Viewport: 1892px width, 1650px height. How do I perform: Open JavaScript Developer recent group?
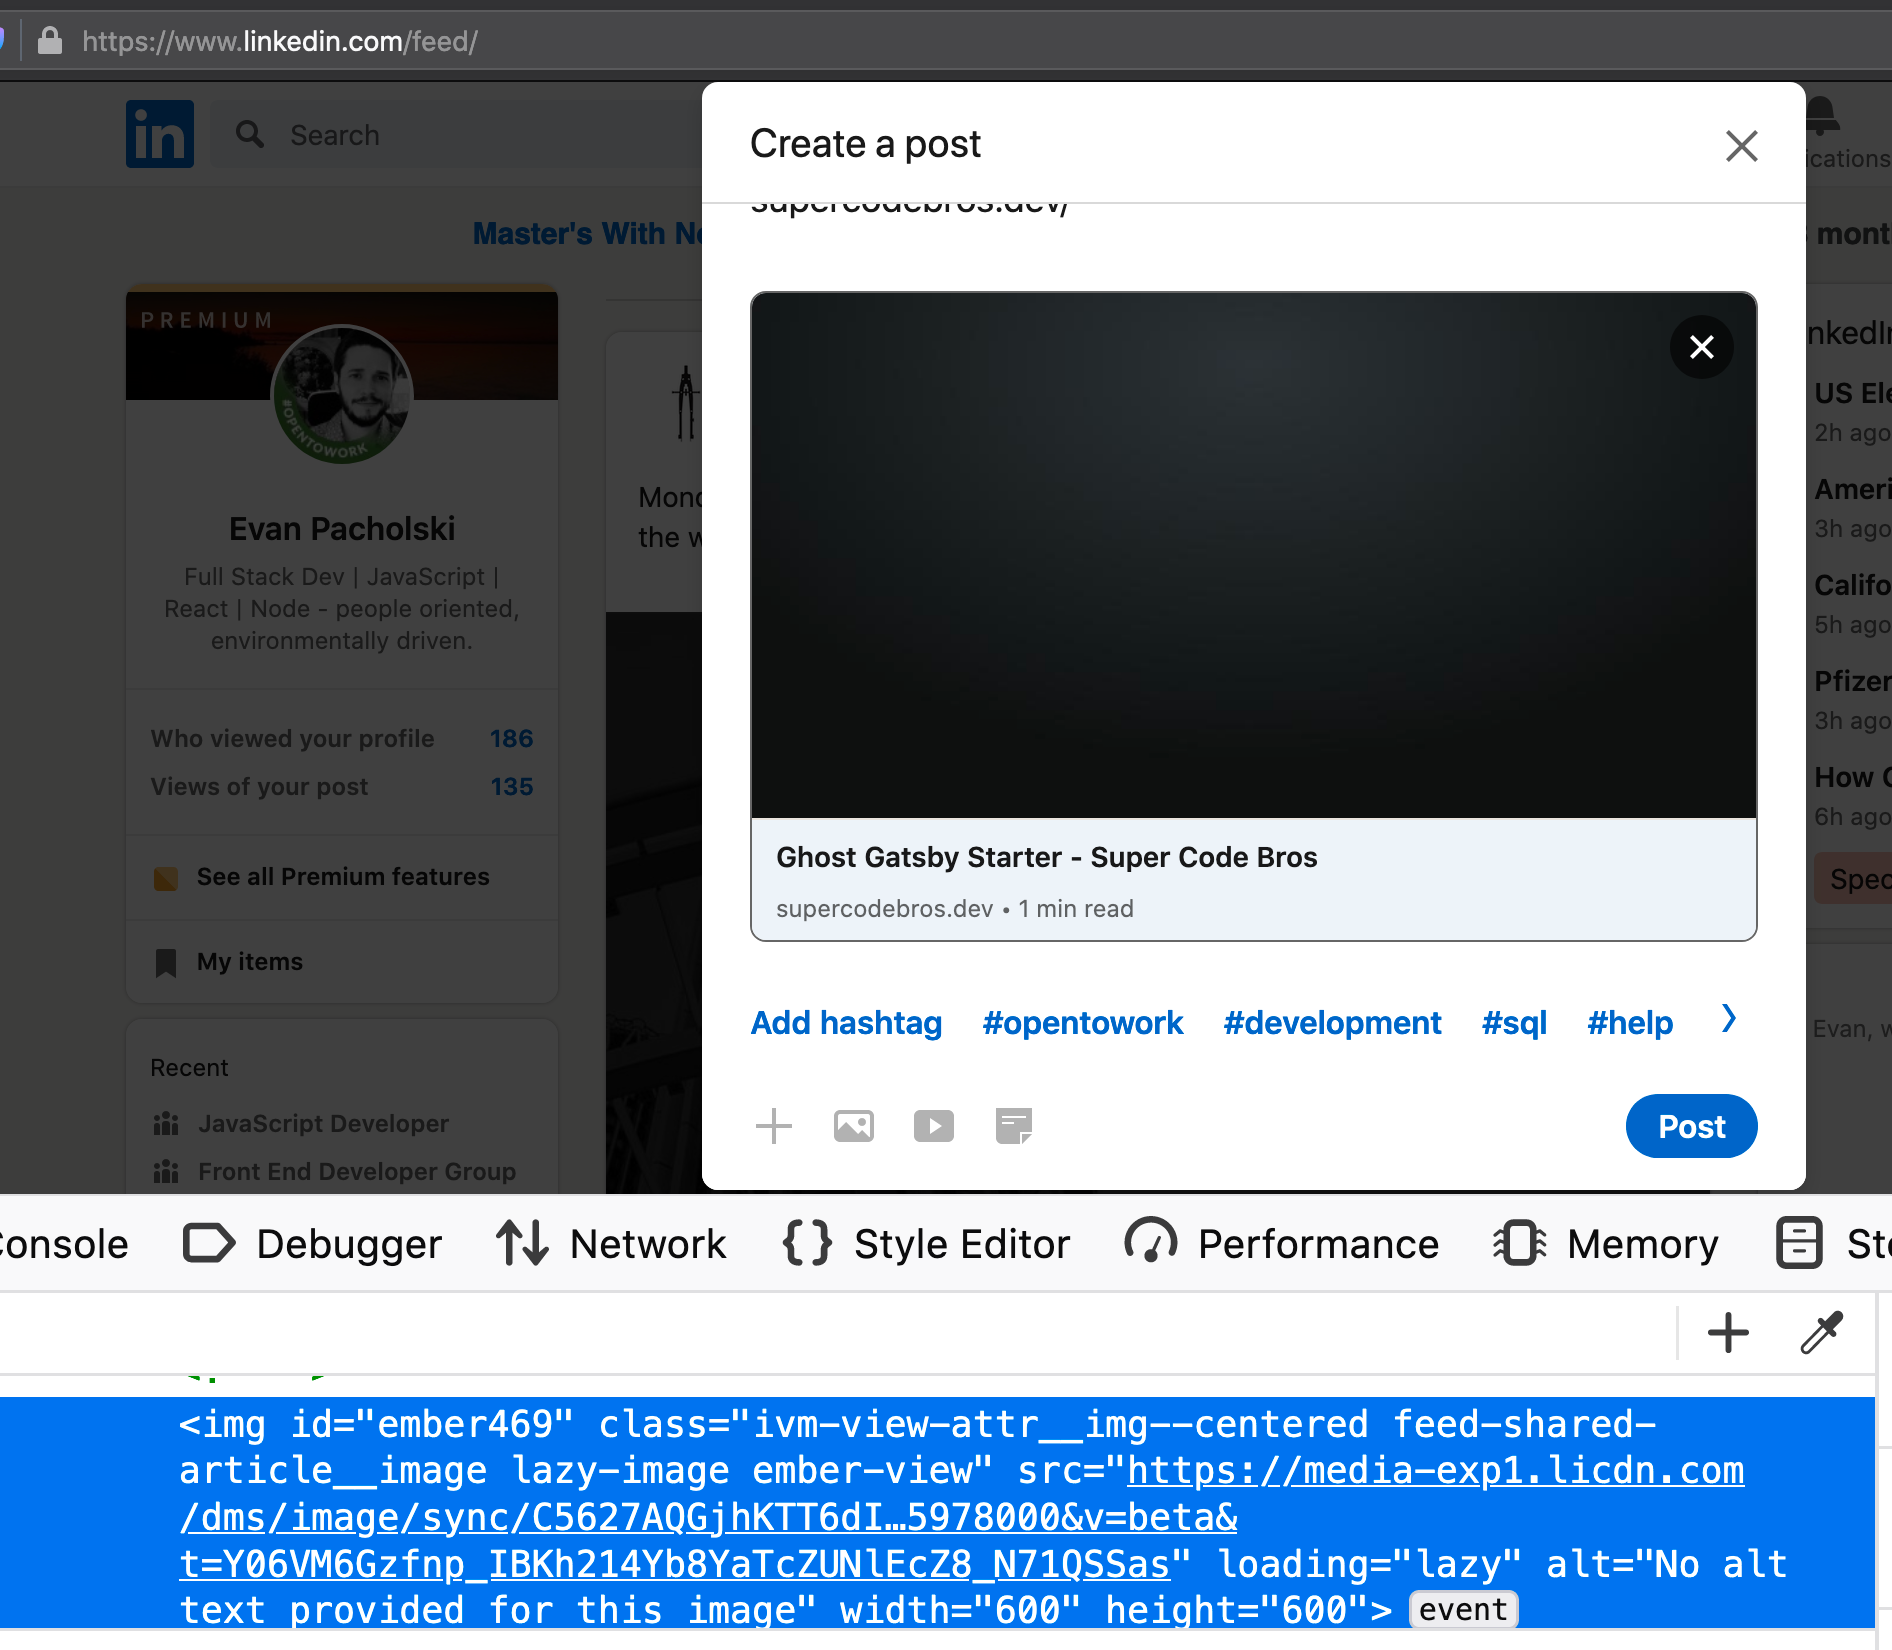(323, 1124)
